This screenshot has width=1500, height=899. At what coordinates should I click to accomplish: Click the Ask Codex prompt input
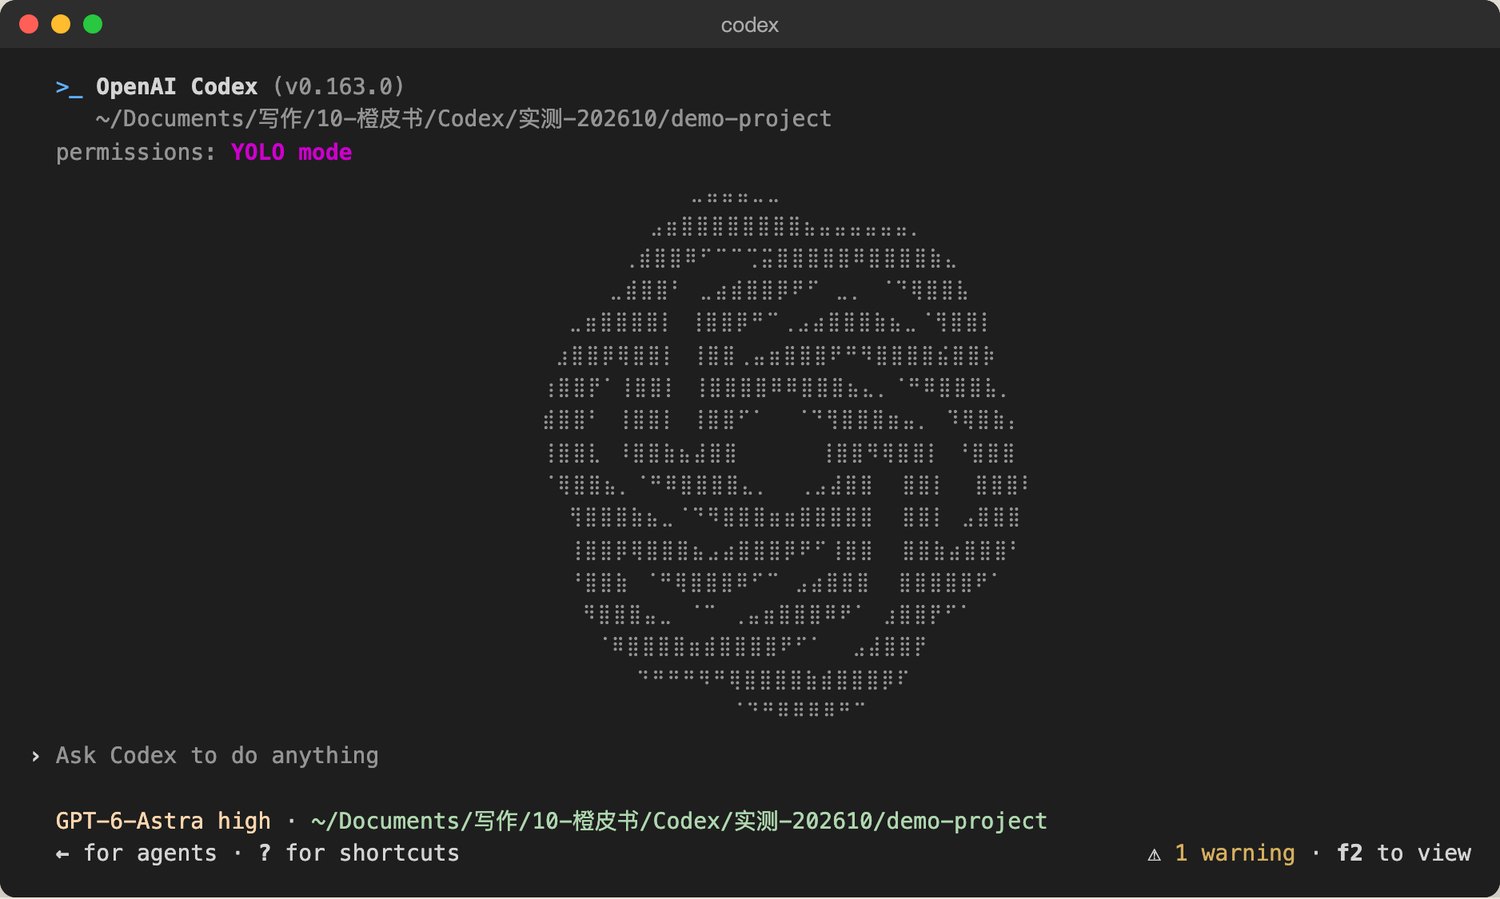click(217, 756)
